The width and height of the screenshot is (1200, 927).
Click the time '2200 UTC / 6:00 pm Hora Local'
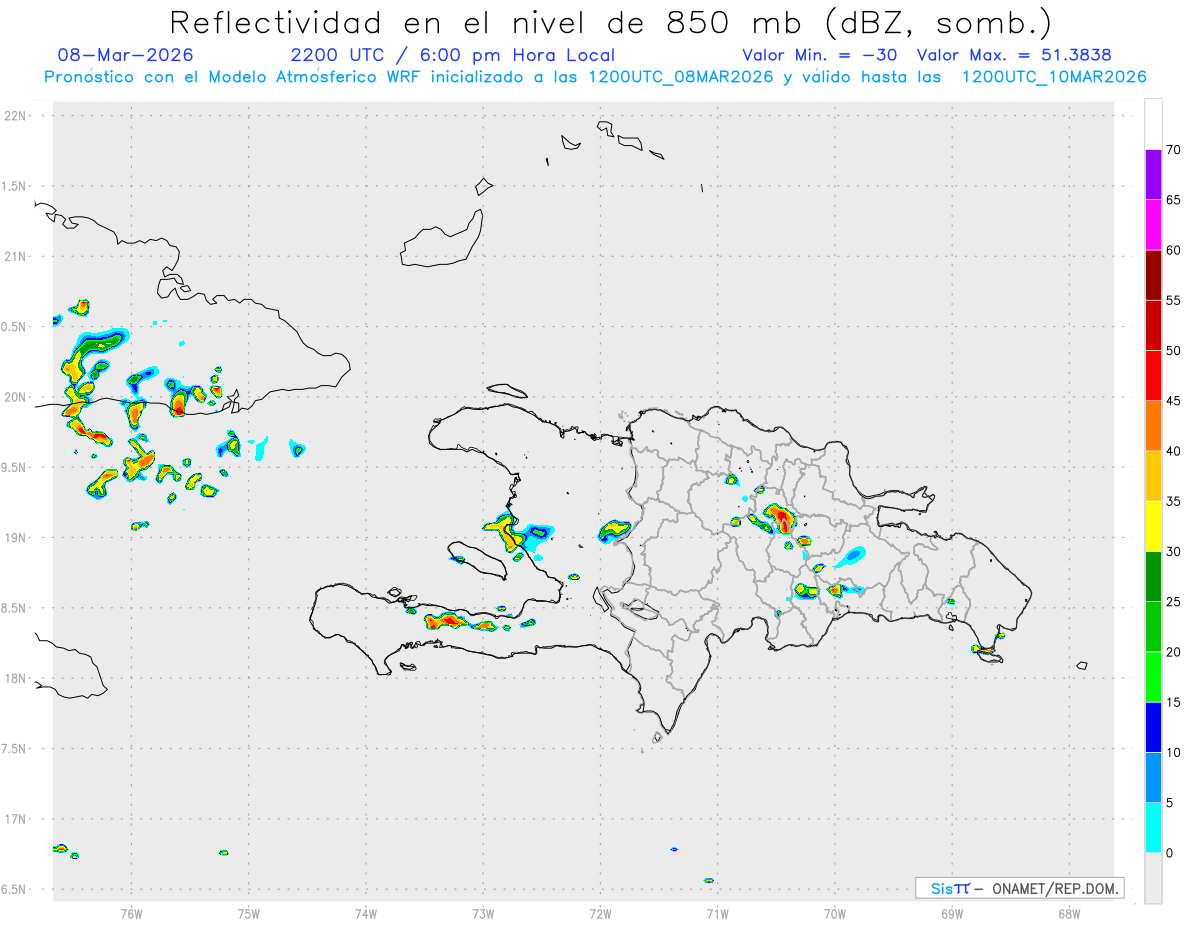pos(452,55)
